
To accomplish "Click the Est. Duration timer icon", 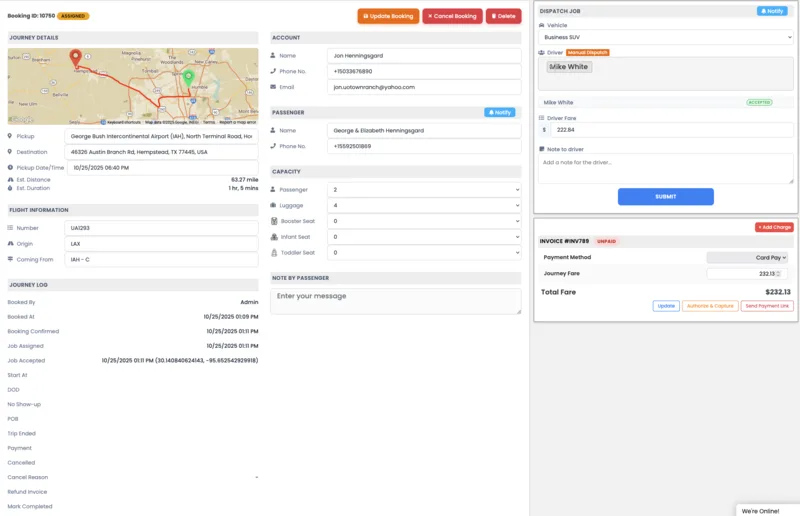I will click(10, 188).
